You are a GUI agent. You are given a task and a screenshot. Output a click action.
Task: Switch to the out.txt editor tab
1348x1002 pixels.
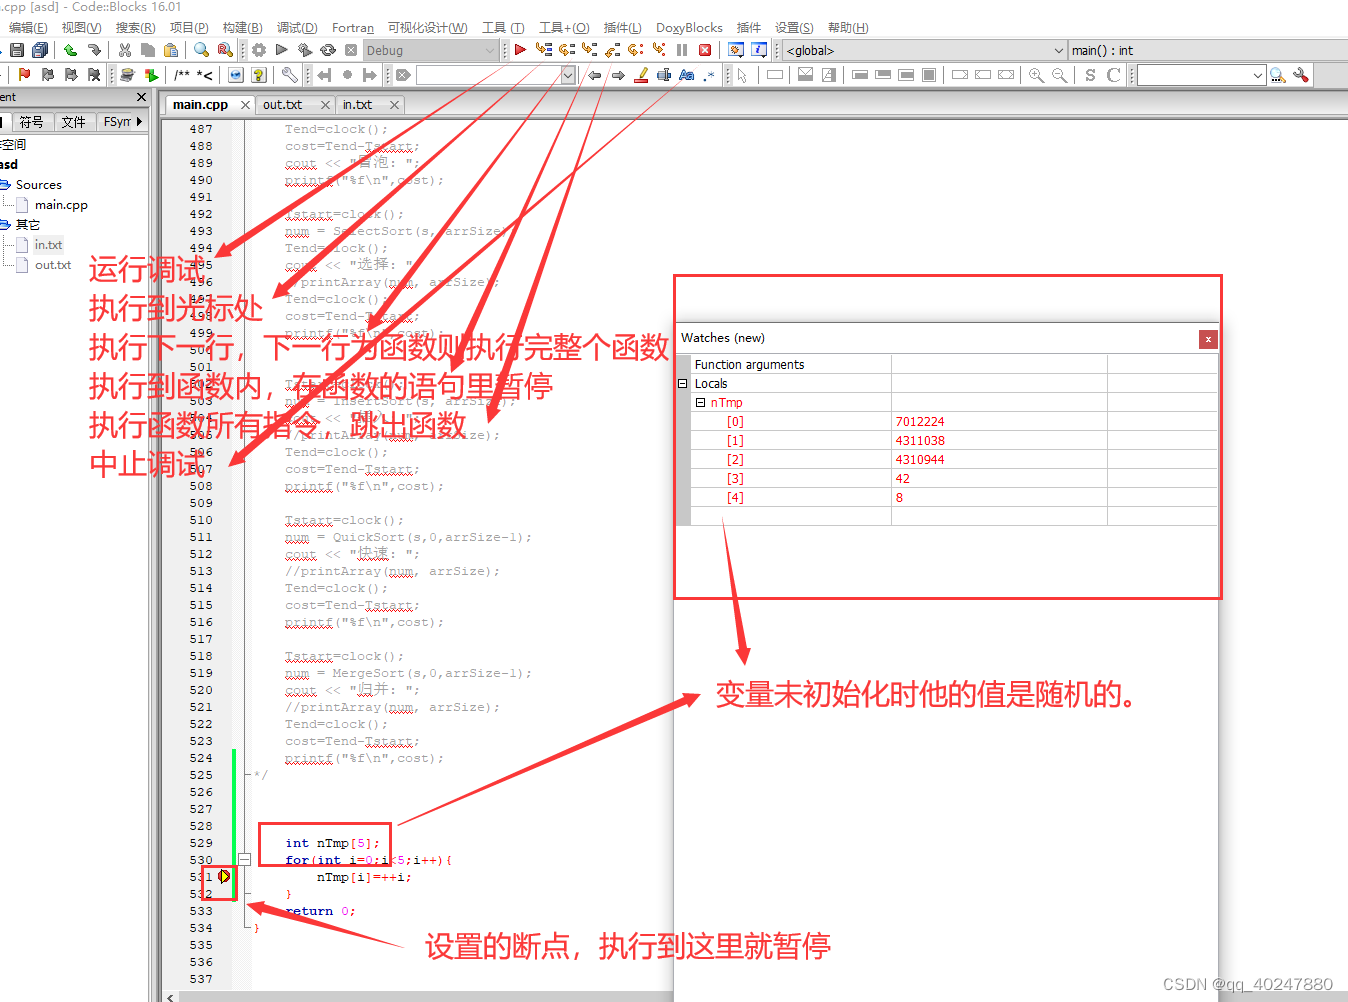pos(282,104)
